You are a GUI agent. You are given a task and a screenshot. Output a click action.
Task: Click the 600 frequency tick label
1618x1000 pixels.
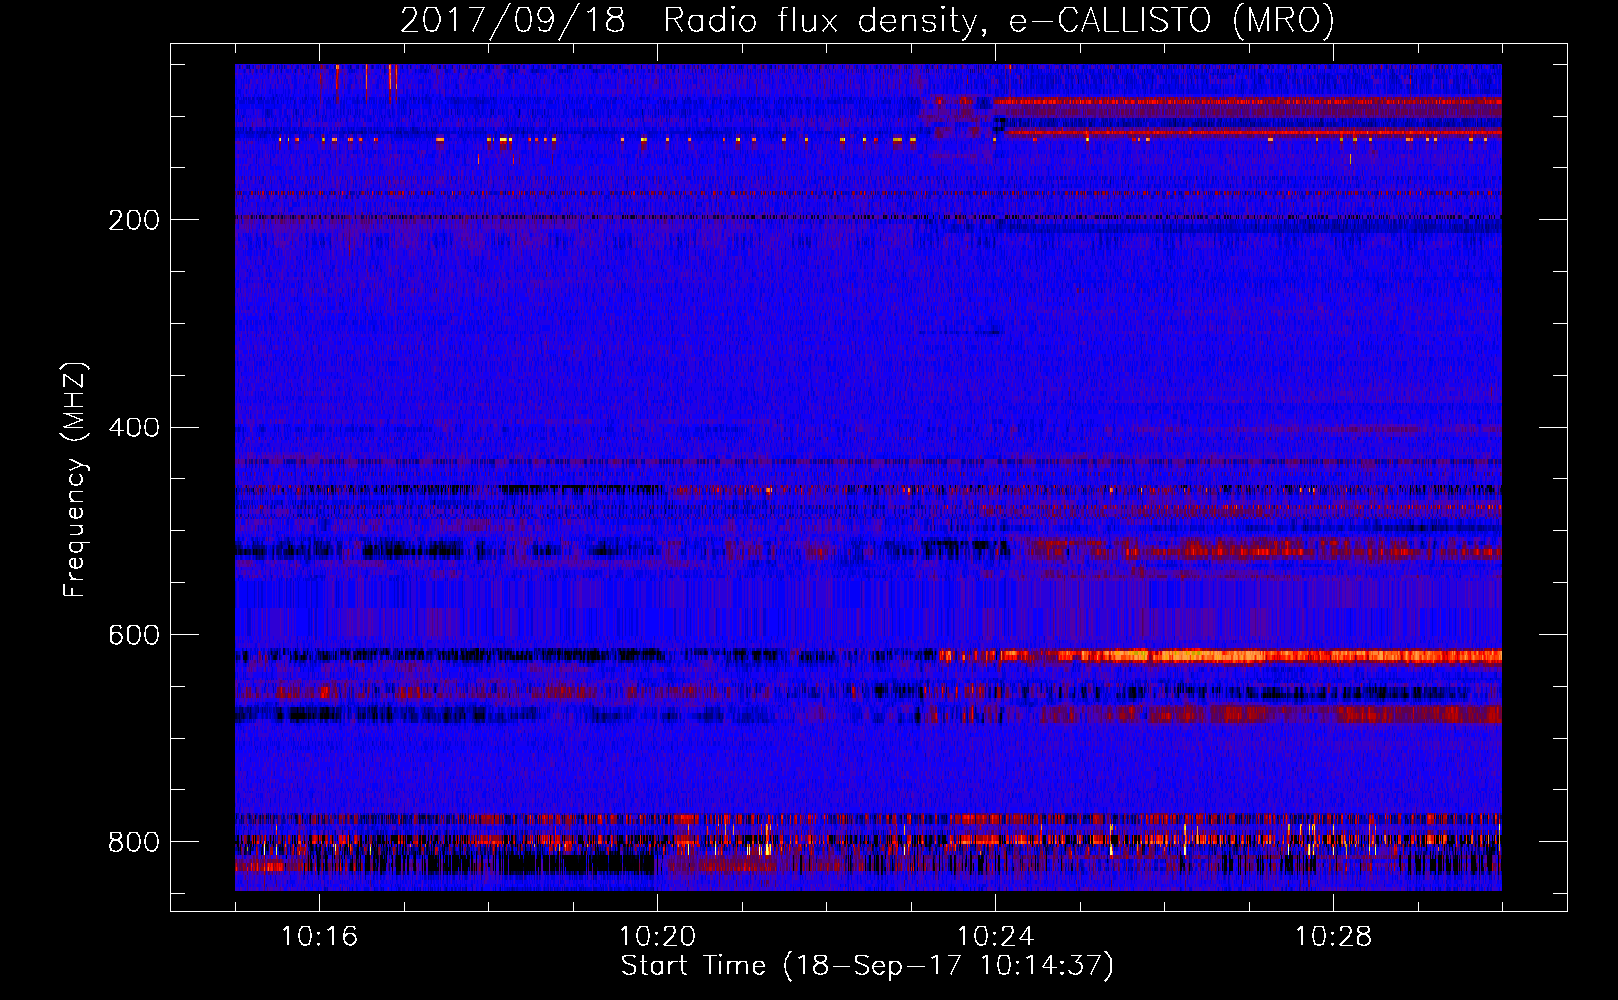(x=133, y=635)
